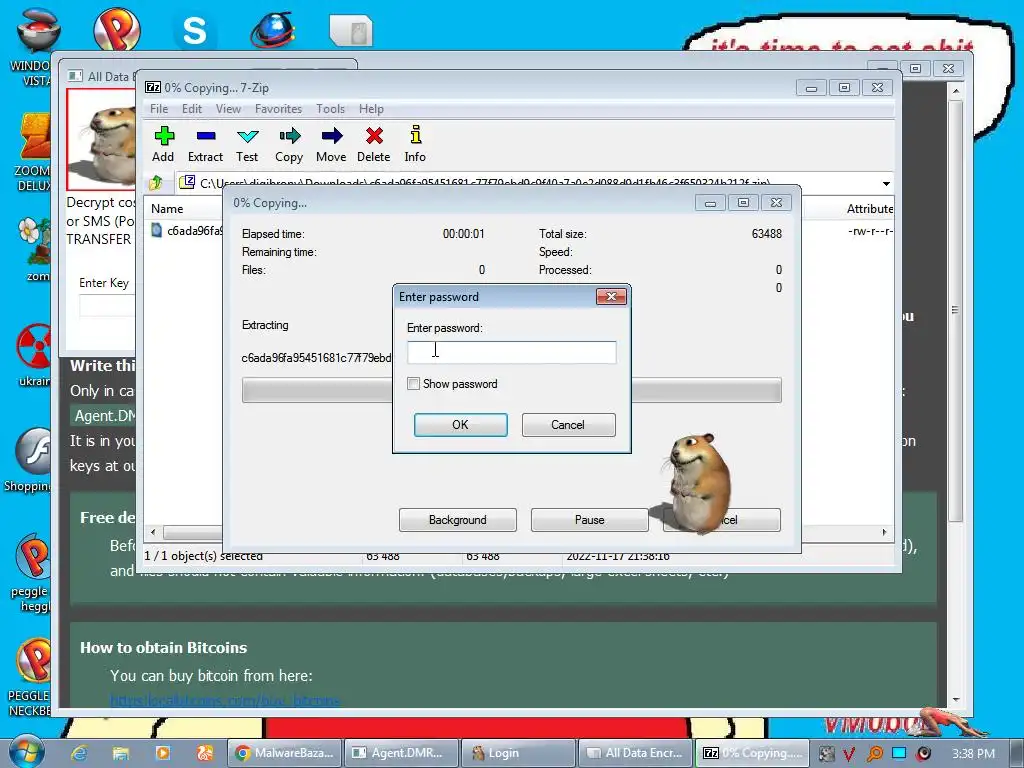Viewport: 1024px width, 768px height.
Task: Click the ransom window vertical scrollbar
Action: click(955, 310)
